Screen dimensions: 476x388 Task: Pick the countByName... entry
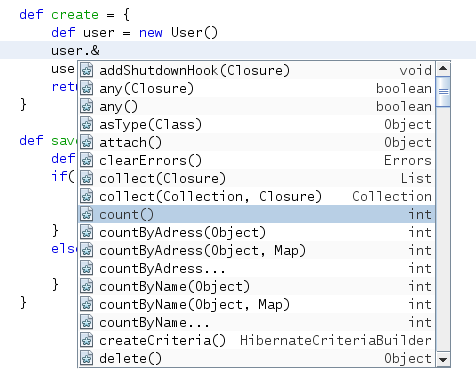[257, 322]
